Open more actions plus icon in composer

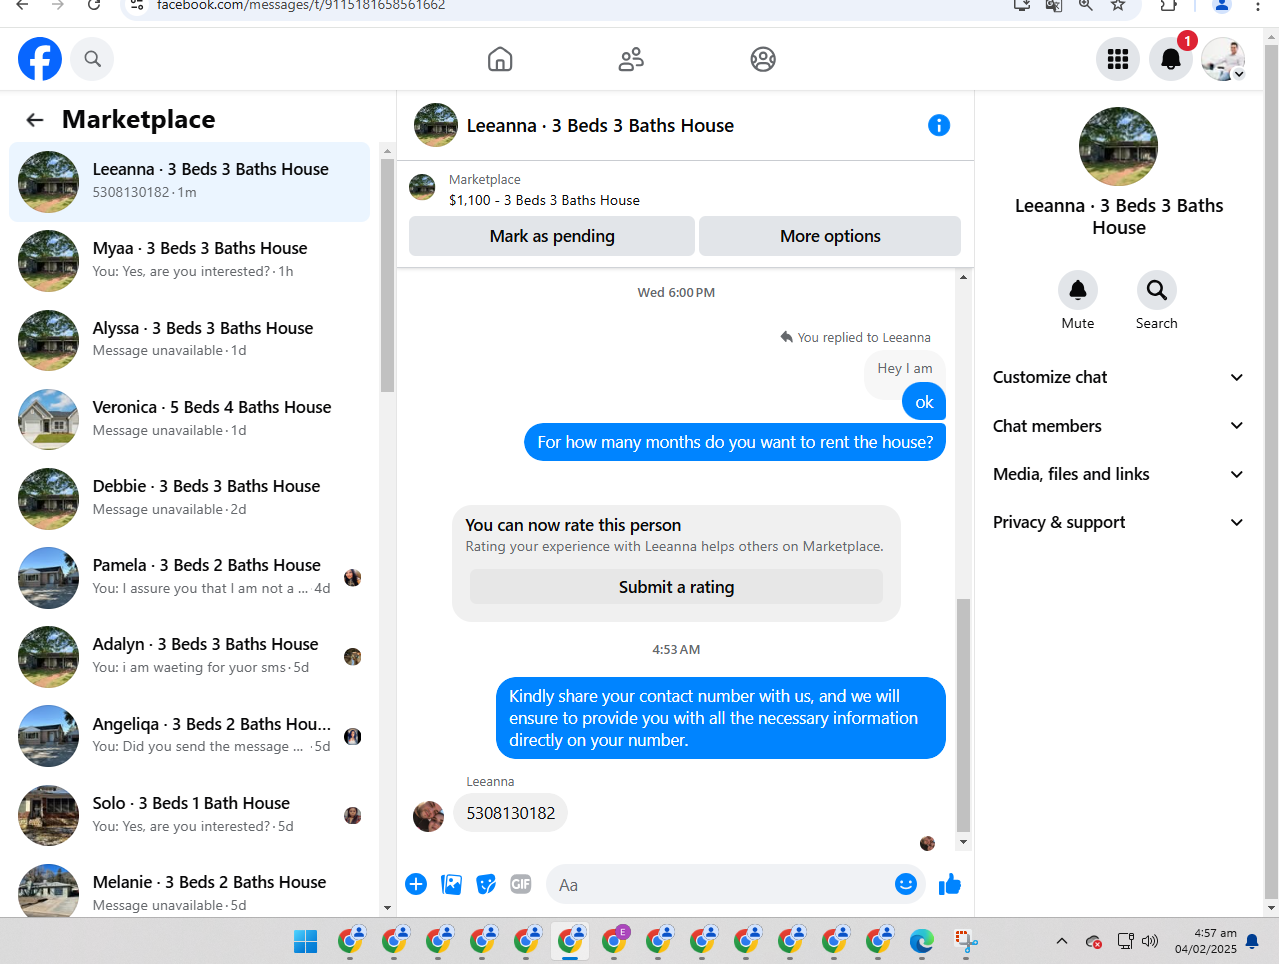point(416,884)
